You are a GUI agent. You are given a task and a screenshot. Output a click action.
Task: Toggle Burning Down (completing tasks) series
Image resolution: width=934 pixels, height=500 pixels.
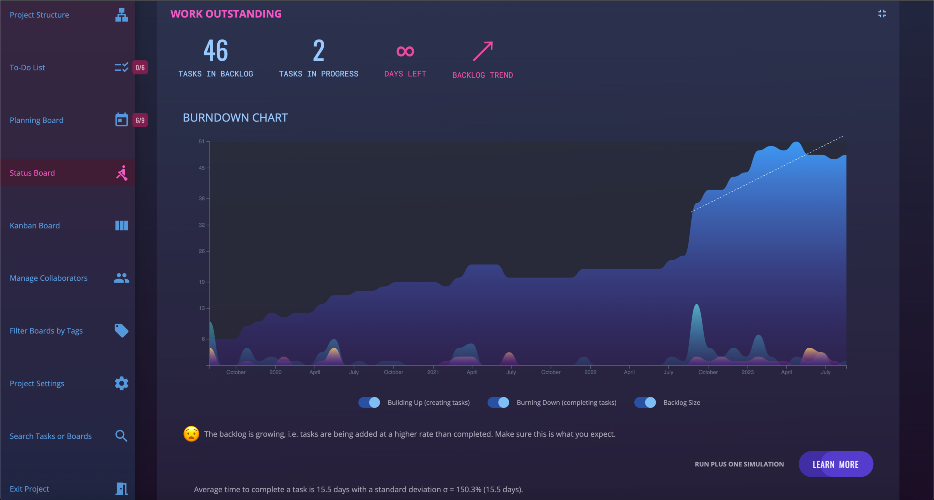pos(499,402)
